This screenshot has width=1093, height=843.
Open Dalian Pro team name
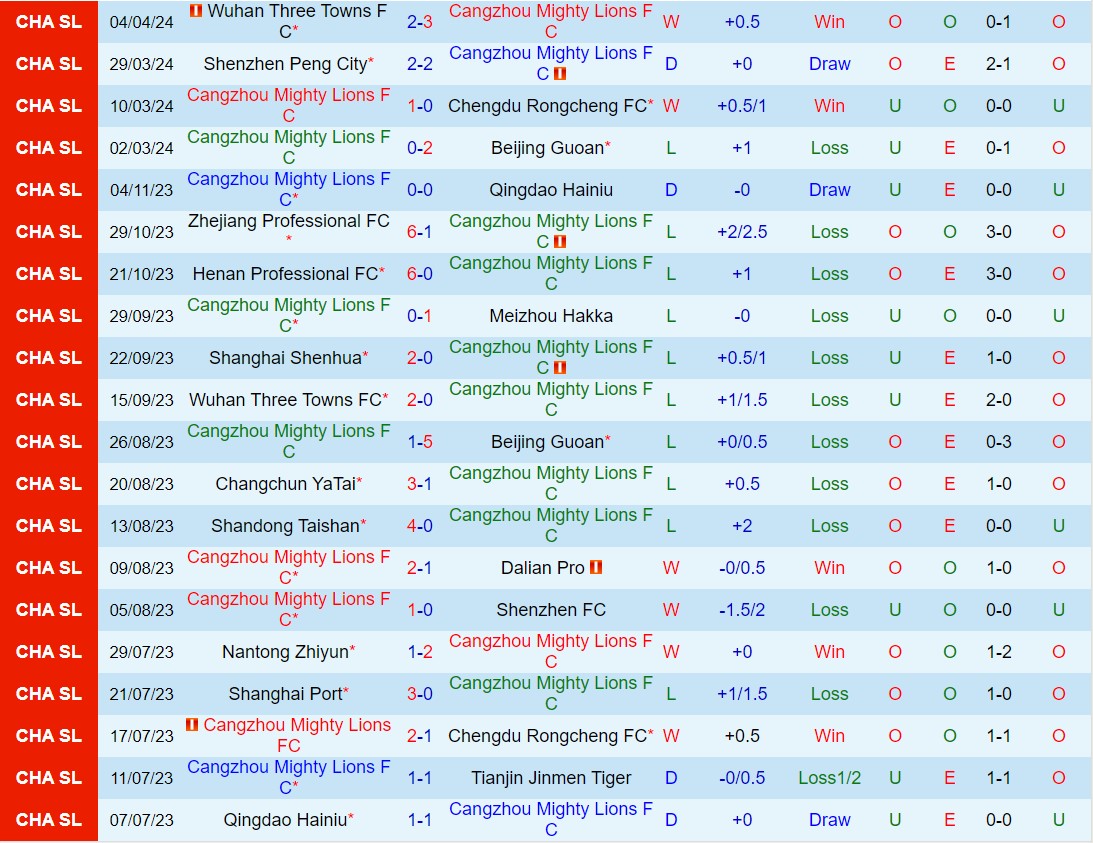pyautogui.click(x=542, y=568)
